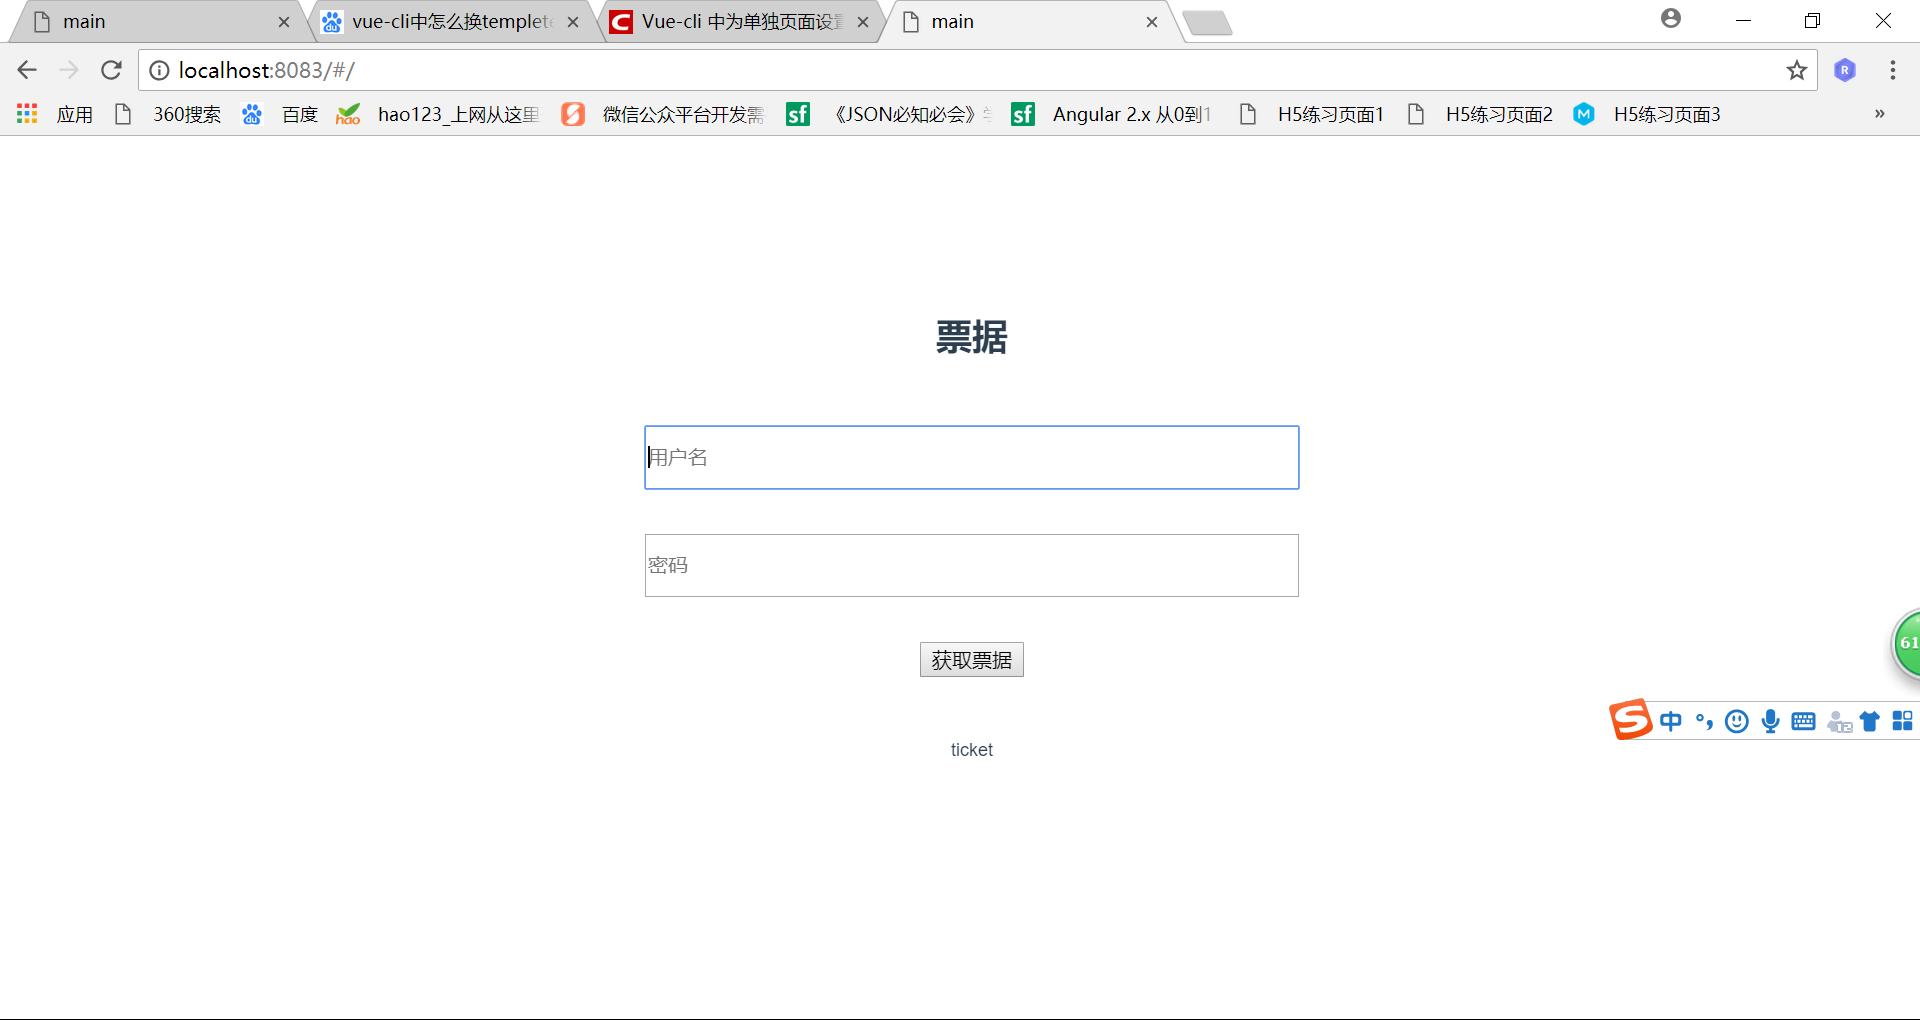Focus the 用户名 input field

click(971, 458)
